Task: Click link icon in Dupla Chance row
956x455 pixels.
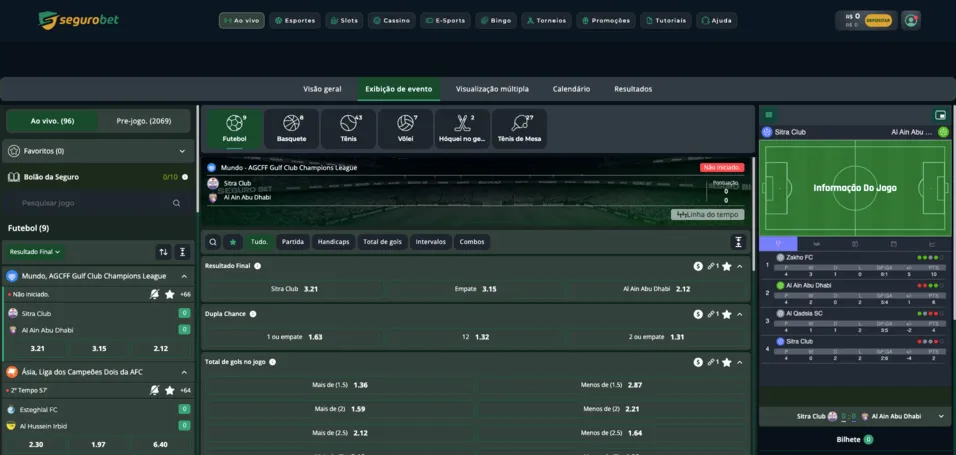Action: pyautogui.click(x=711, y=314)
